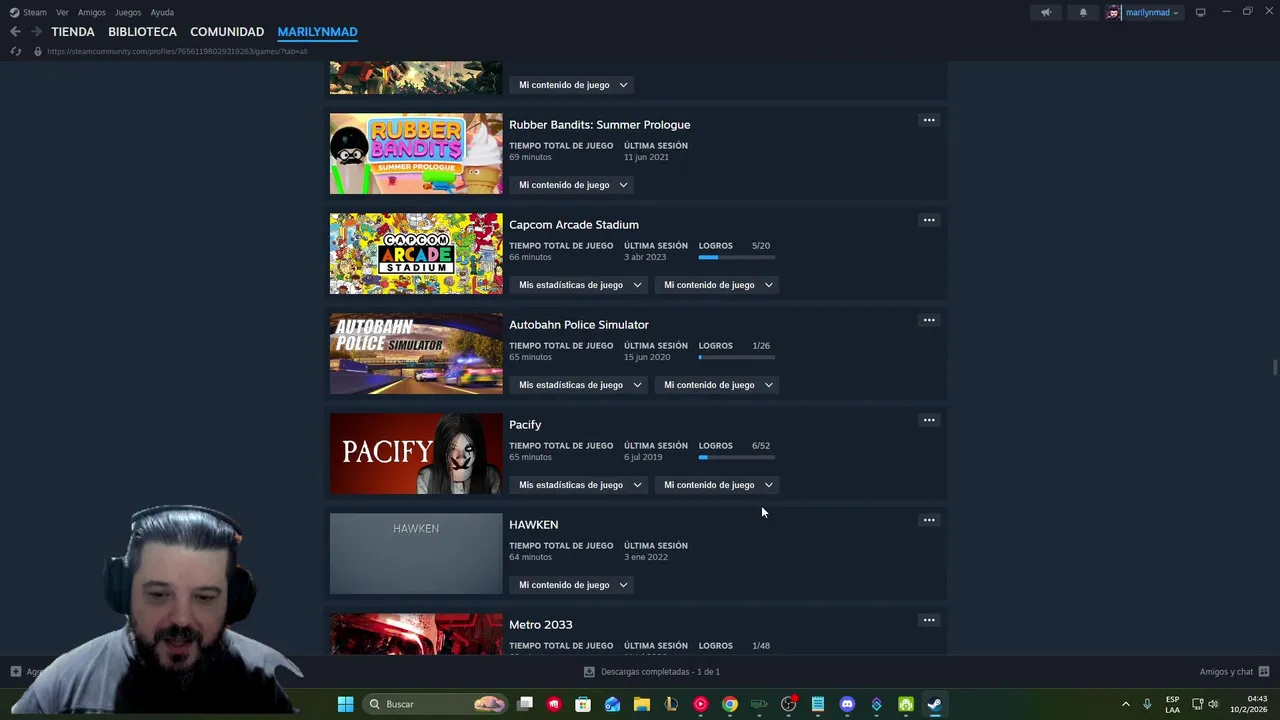Click the page vertical scrollbar thumb
This screenshot has height=720, width=1280.
click(x=1275, y=367)
